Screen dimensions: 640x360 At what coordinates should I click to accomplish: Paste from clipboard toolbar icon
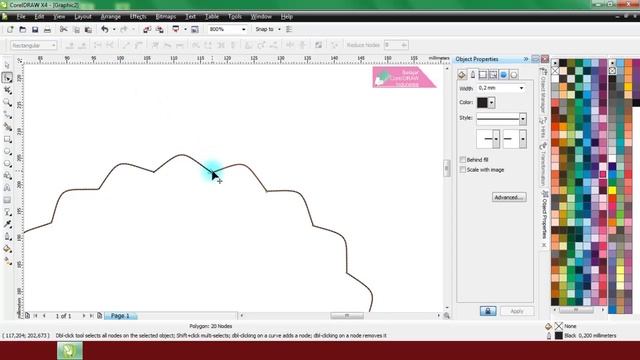point(88,29)
